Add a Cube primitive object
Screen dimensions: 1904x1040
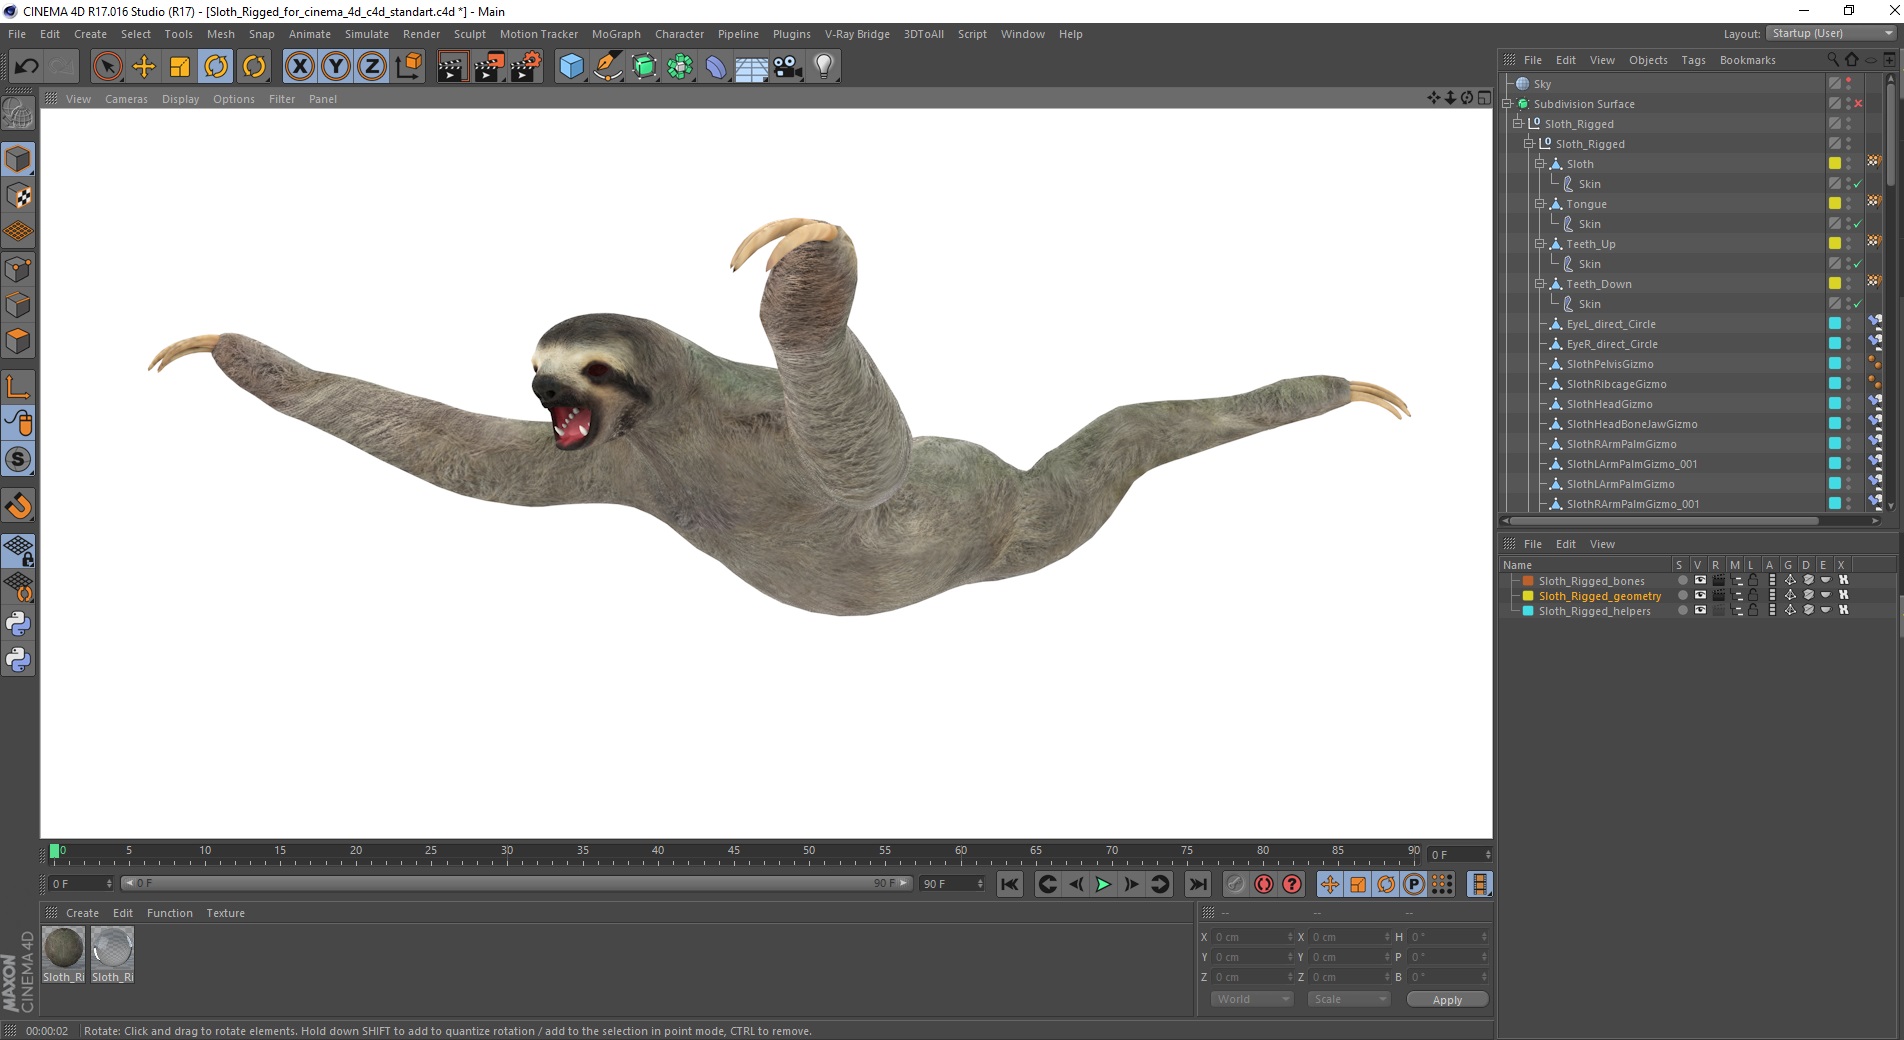[571, 67]
